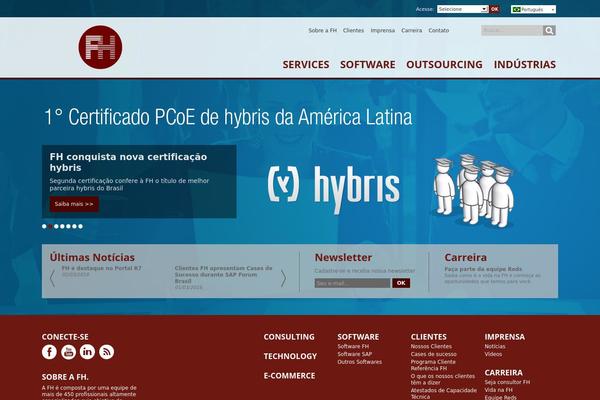Go to Imprensa in top navigation
The width and height of the screenshot is (600, 400).
click(383, 30)
